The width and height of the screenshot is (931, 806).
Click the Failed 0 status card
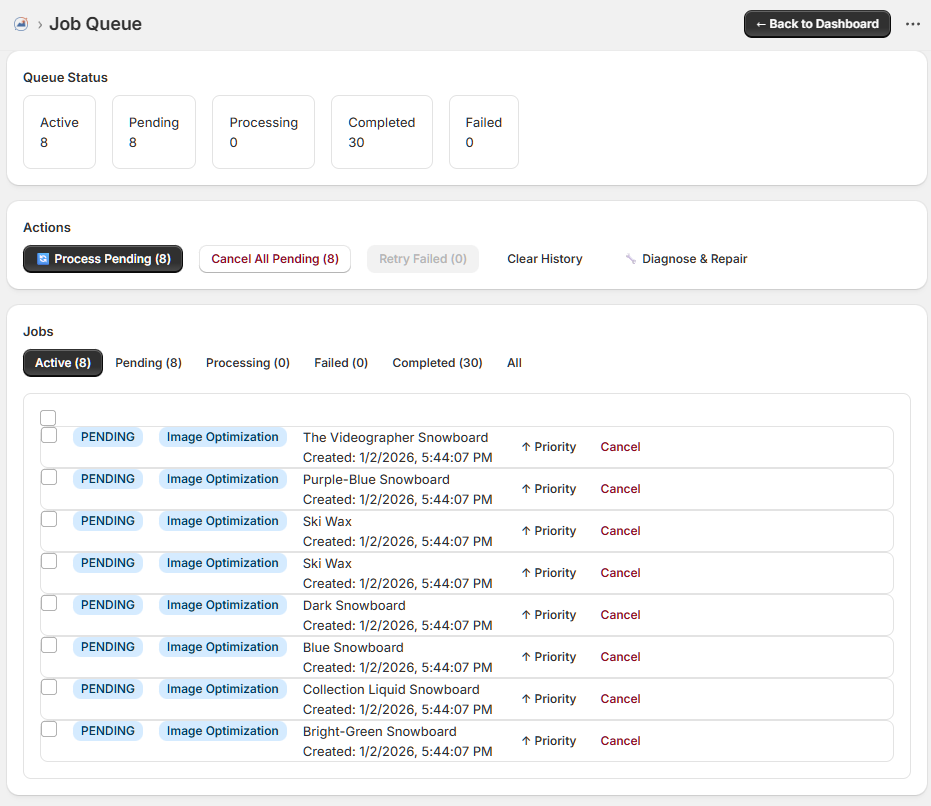484,132
